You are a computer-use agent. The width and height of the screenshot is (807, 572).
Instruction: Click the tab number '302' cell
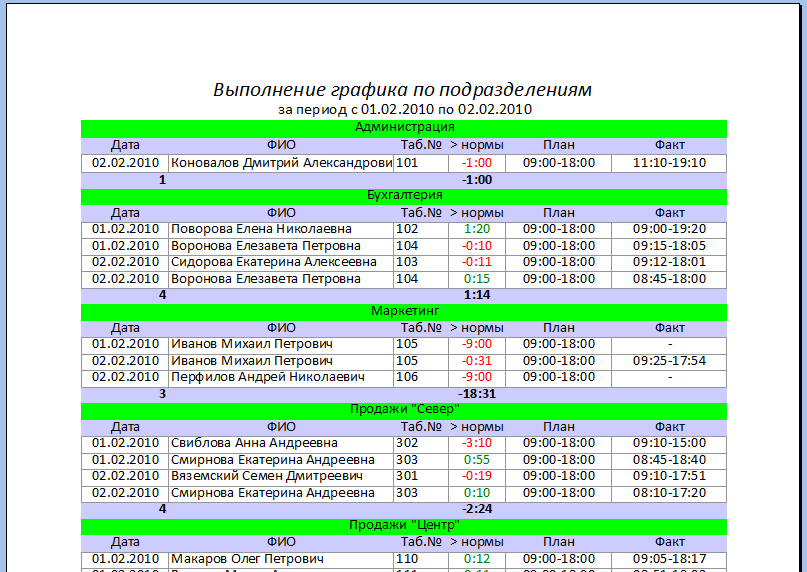pyautogui.click(x=421, y=443)
